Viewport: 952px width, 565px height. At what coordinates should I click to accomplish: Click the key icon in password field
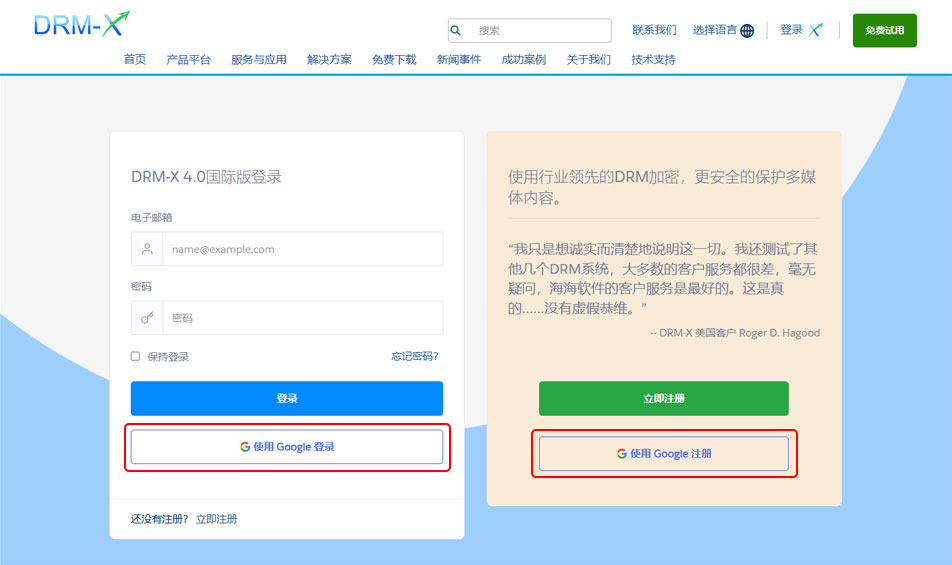click(x=147, y=318)
